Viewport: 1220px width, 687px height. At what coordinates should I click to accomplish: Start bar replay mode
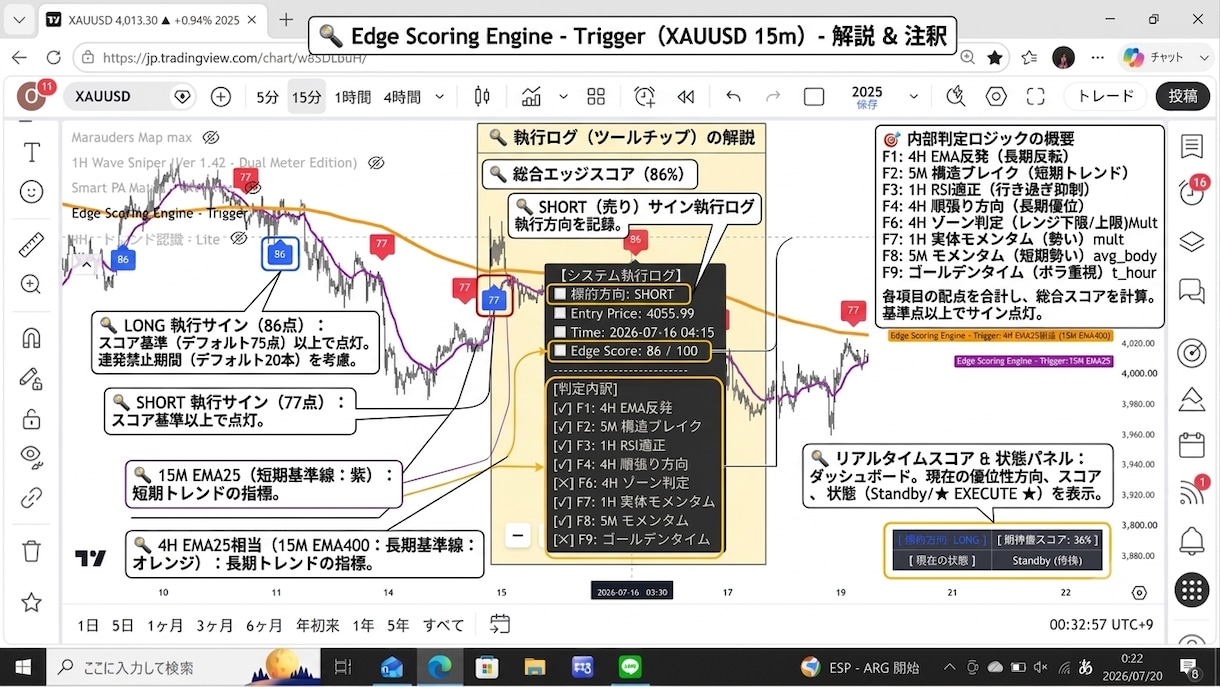[686, 97]
